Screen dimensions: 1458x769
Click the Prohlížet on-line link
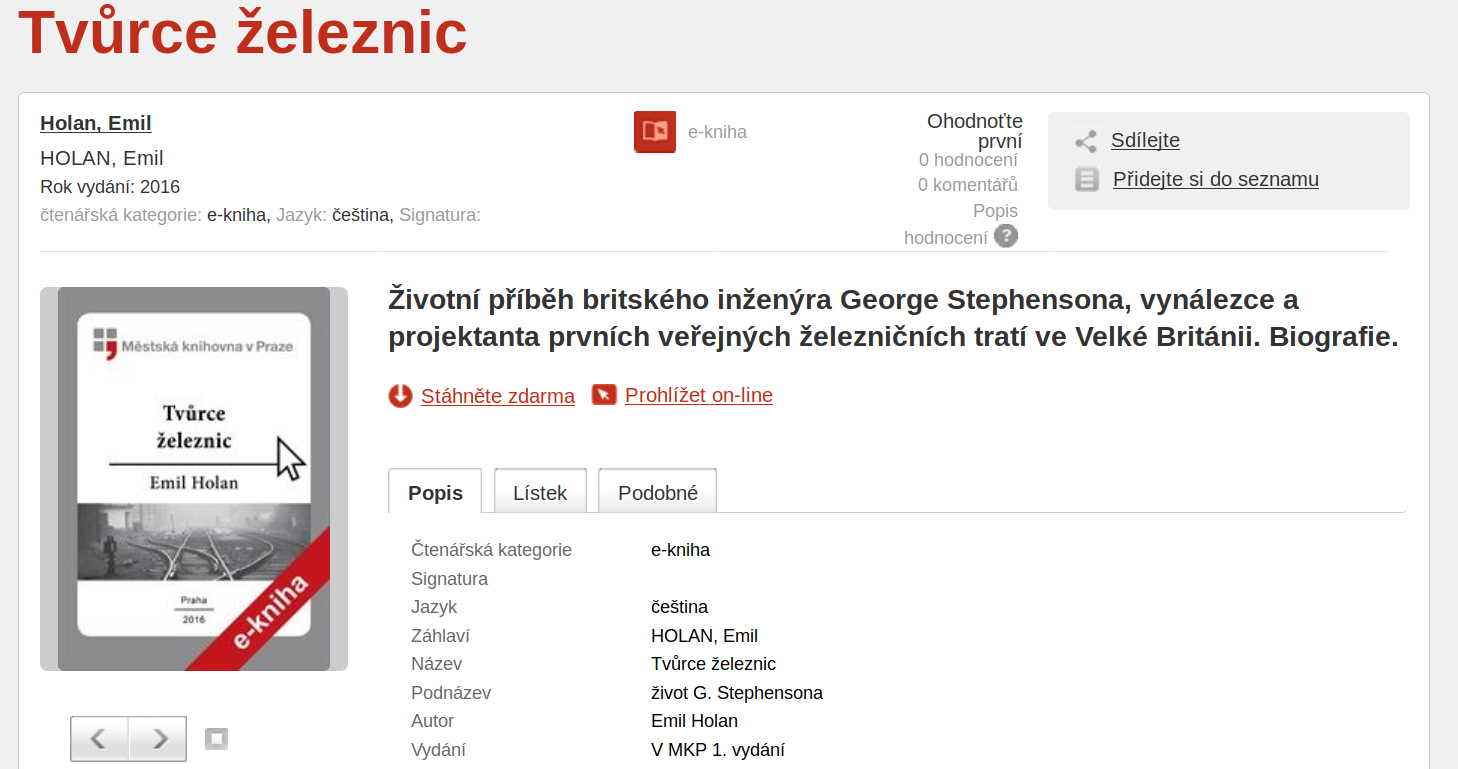(x=699, y=395)
